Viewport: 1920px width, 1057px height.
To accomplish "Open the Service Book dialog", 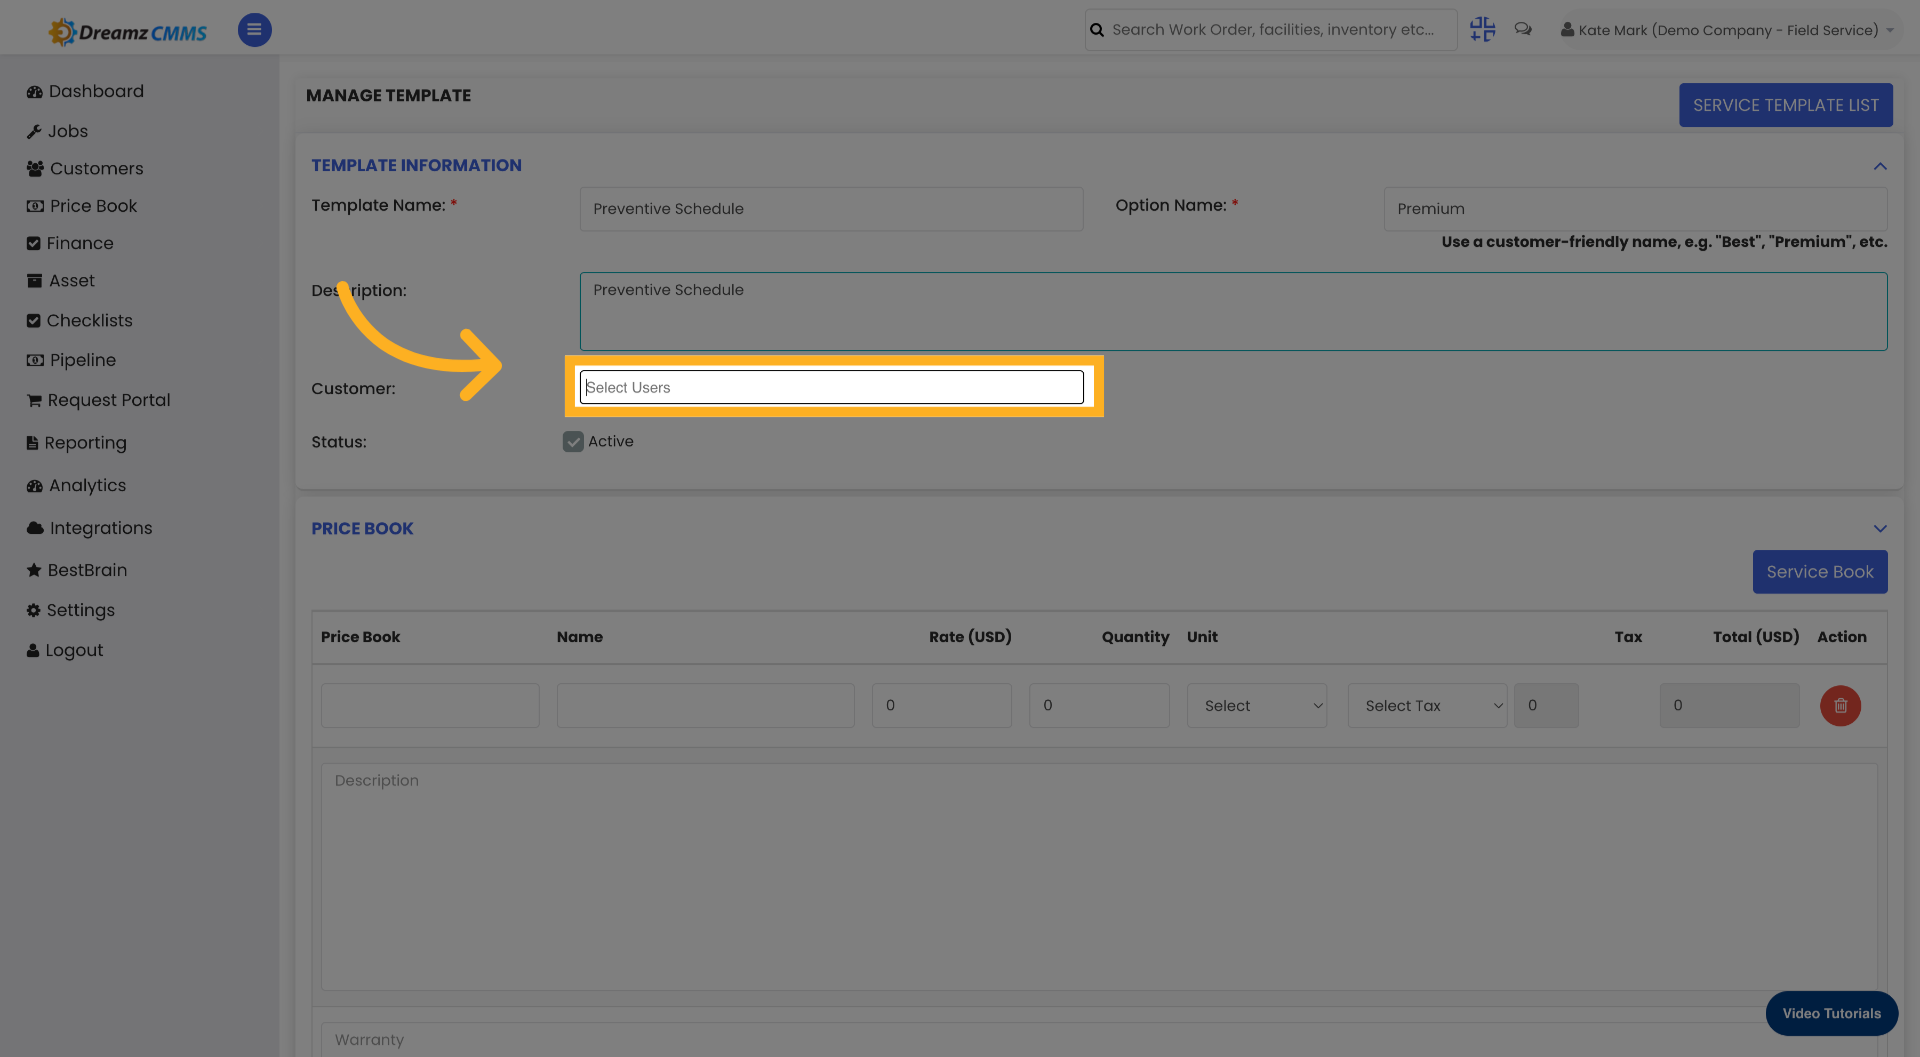I will click(x=1819, y=572).
